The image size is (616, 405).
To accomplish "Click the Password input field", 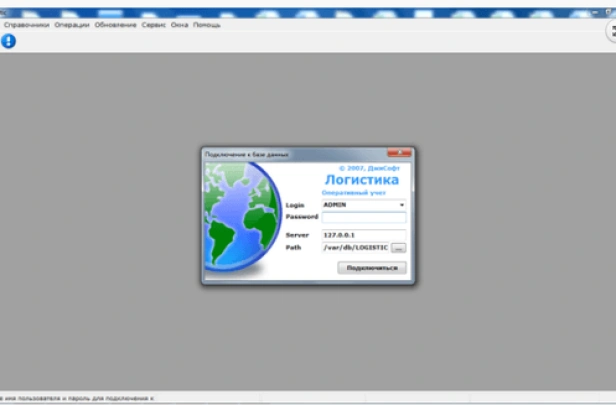I will (x=363, y=217).
